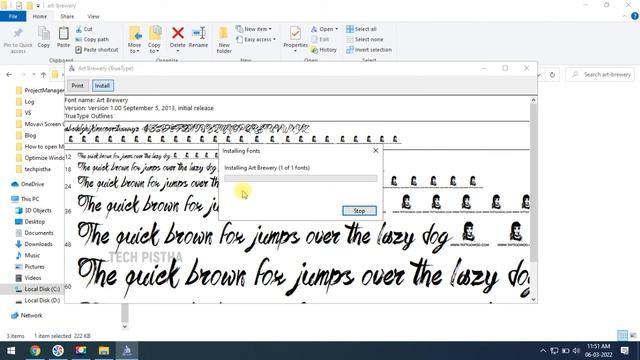Open Desktop in navigation pane
Screen dimensions: 640x360
tap(30, 222)
